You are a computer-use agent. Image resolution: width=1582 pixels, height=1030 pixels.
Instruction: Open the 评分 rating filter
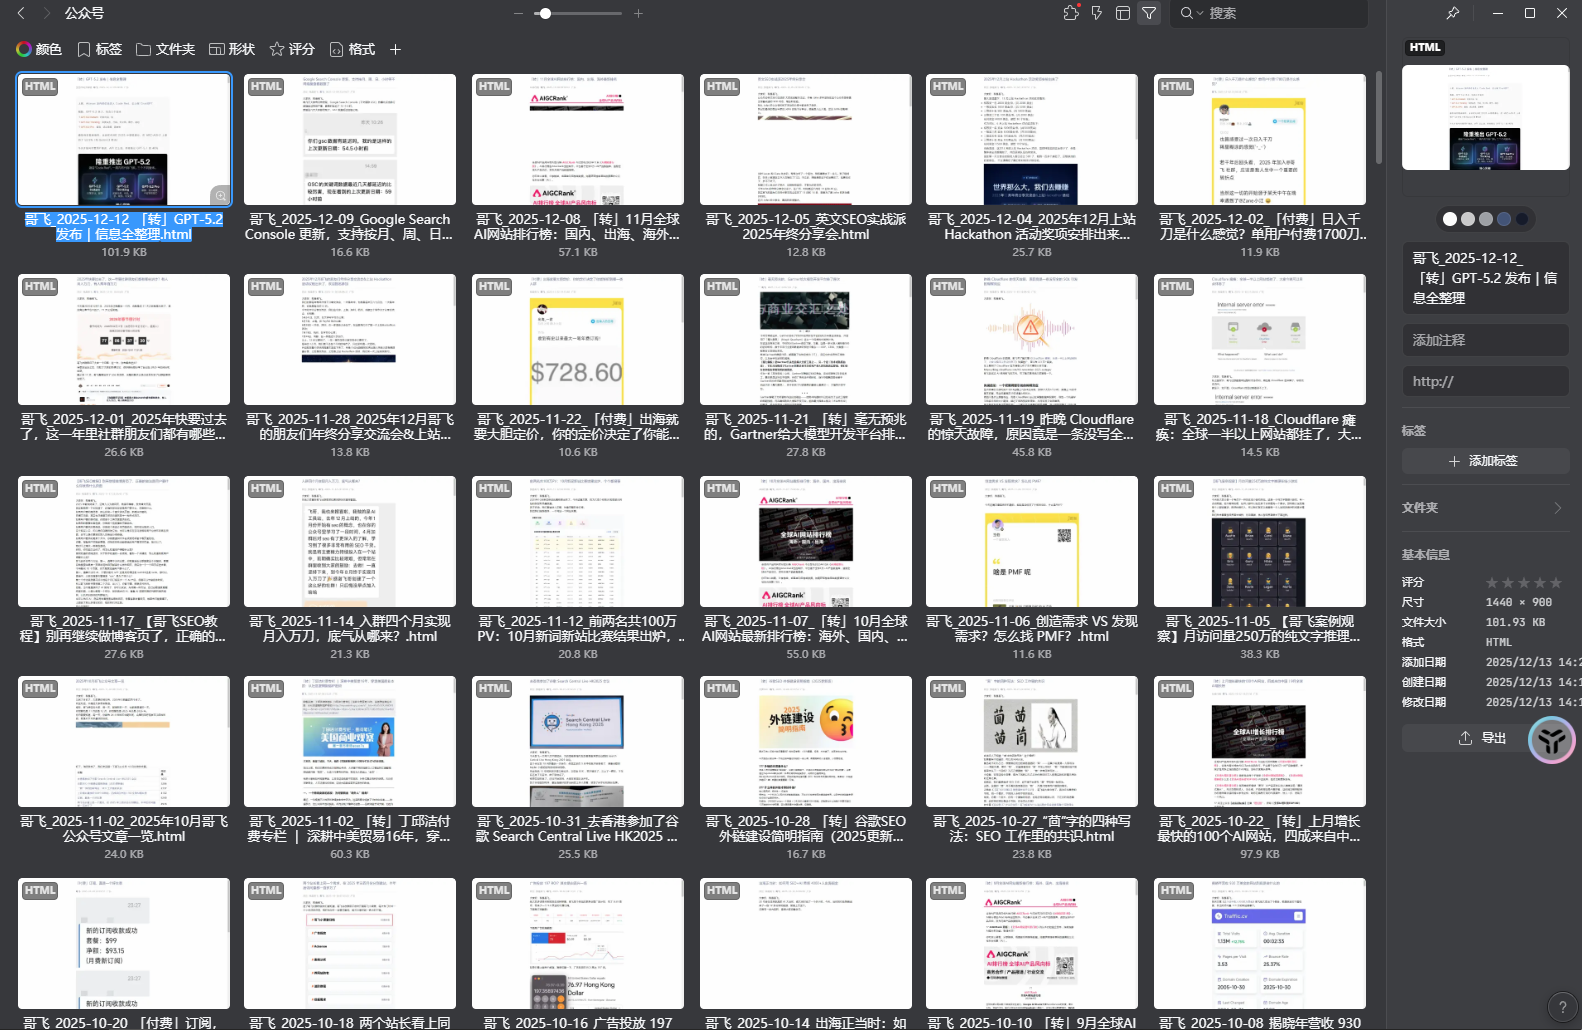click(292, 49)
